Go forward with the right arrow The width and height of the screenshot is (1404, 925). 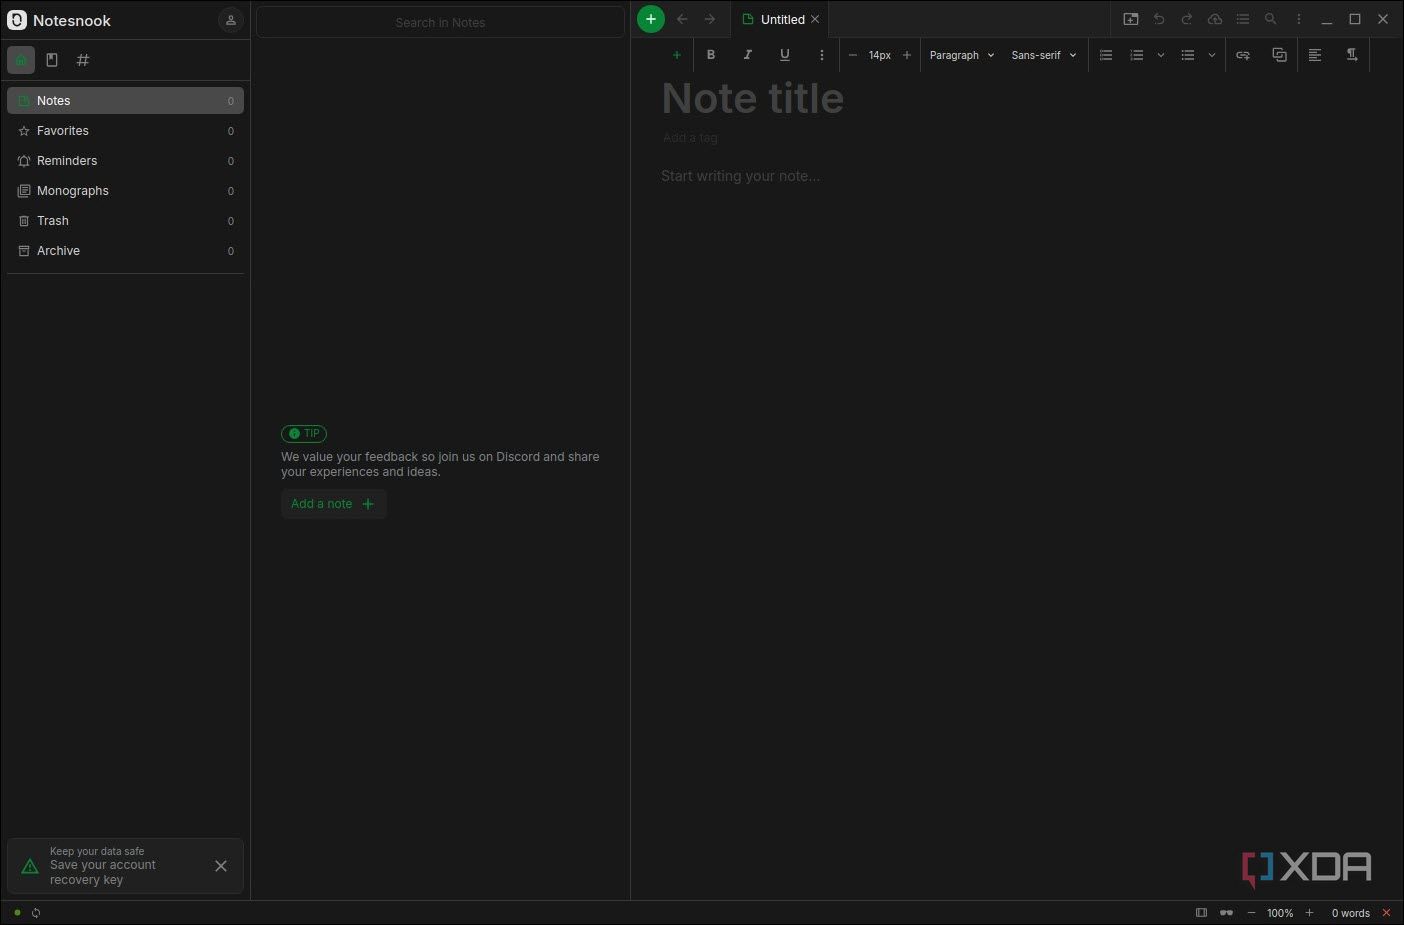[x=710, y=19]
